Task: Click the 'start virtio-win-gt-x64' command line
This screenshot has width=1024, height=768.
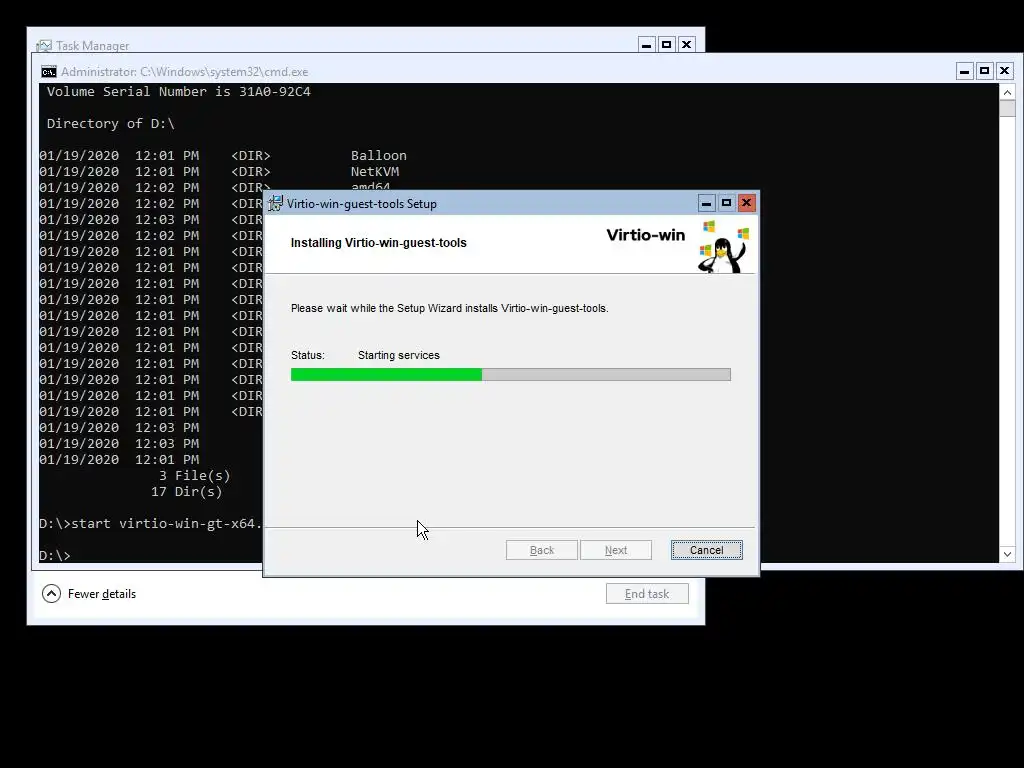Action: coord(150,524)
